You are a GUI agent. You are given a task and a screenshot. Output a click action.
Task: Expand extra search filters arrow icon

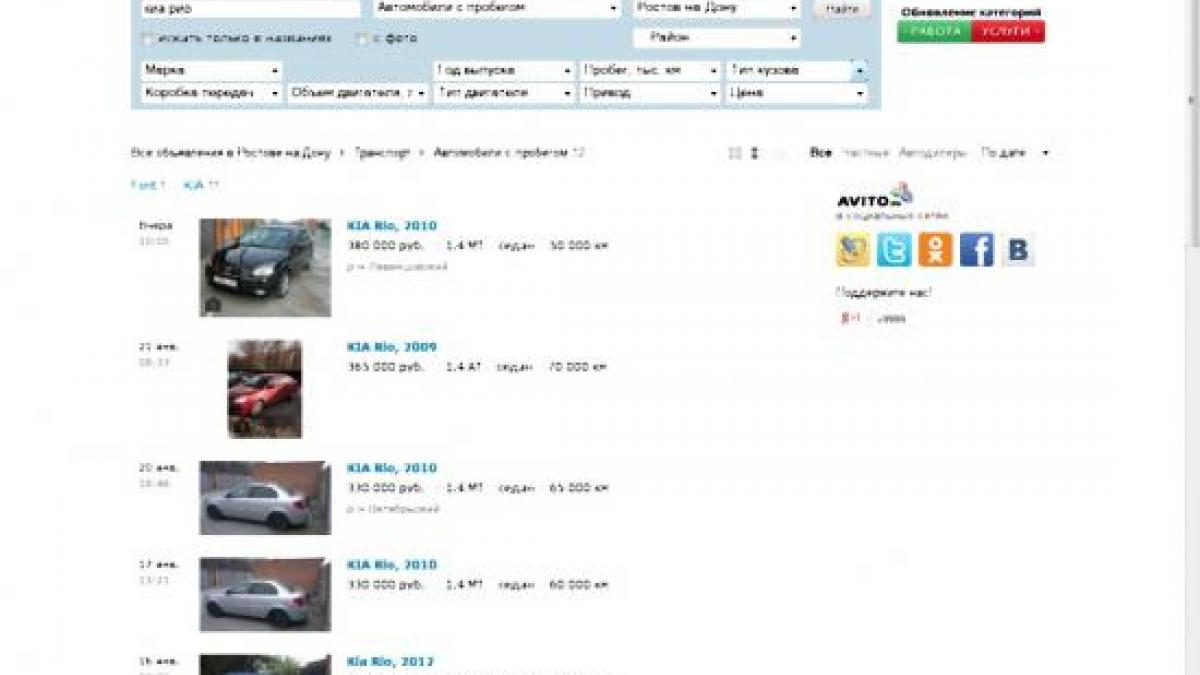click(859, 71)
